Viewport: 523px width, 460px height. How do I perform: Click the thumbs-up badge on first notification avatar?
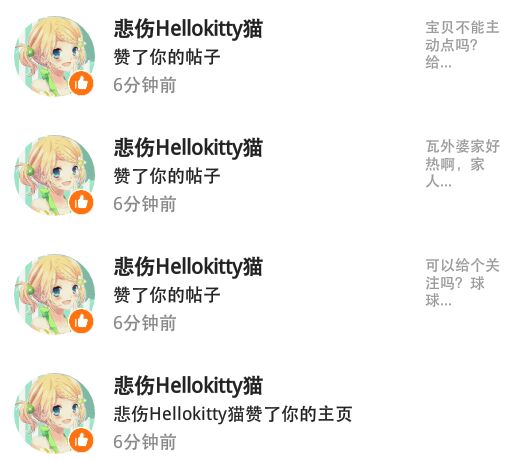click(x=81, y=83)
